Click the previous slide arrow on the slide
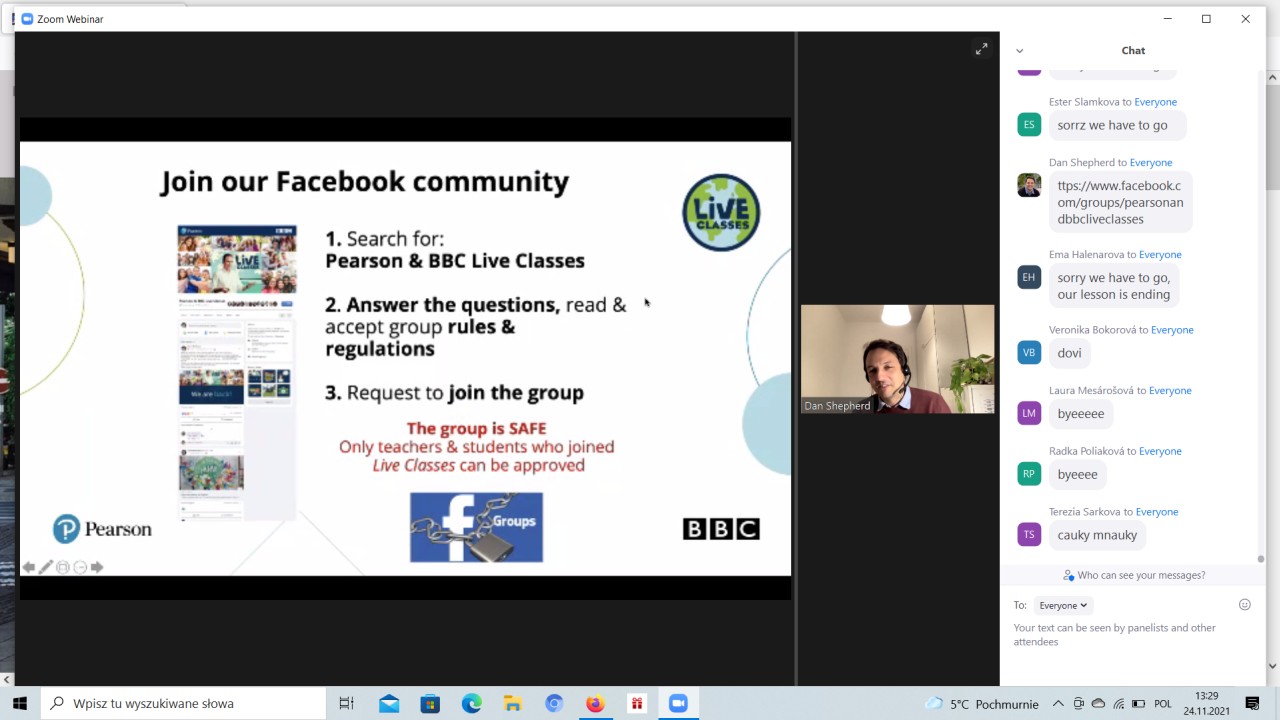Screen dimensions: 1280x720 click(x=29, y=567)
